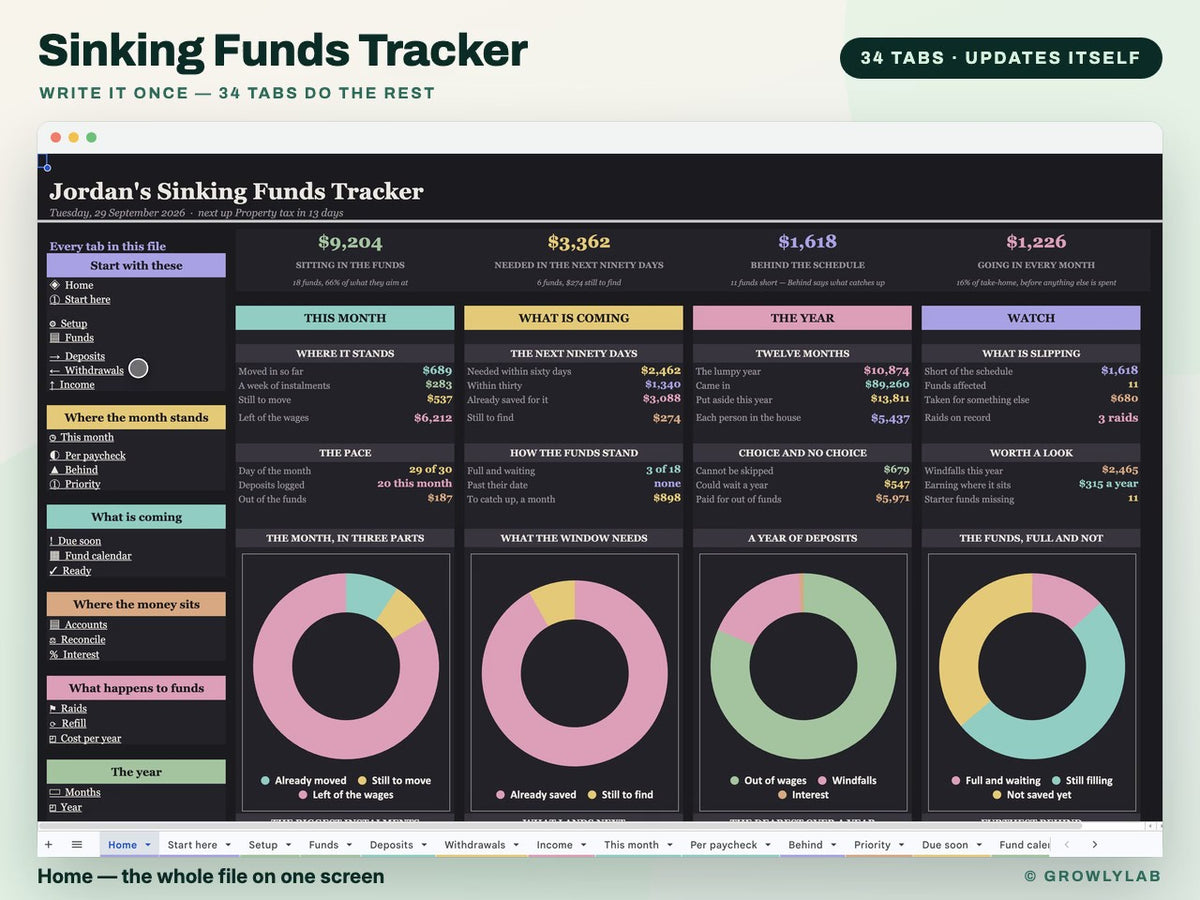The image size is (1200, 900).
Task: Open the Withdrawals tab dropdown arrow
Action: pos(517,845)
